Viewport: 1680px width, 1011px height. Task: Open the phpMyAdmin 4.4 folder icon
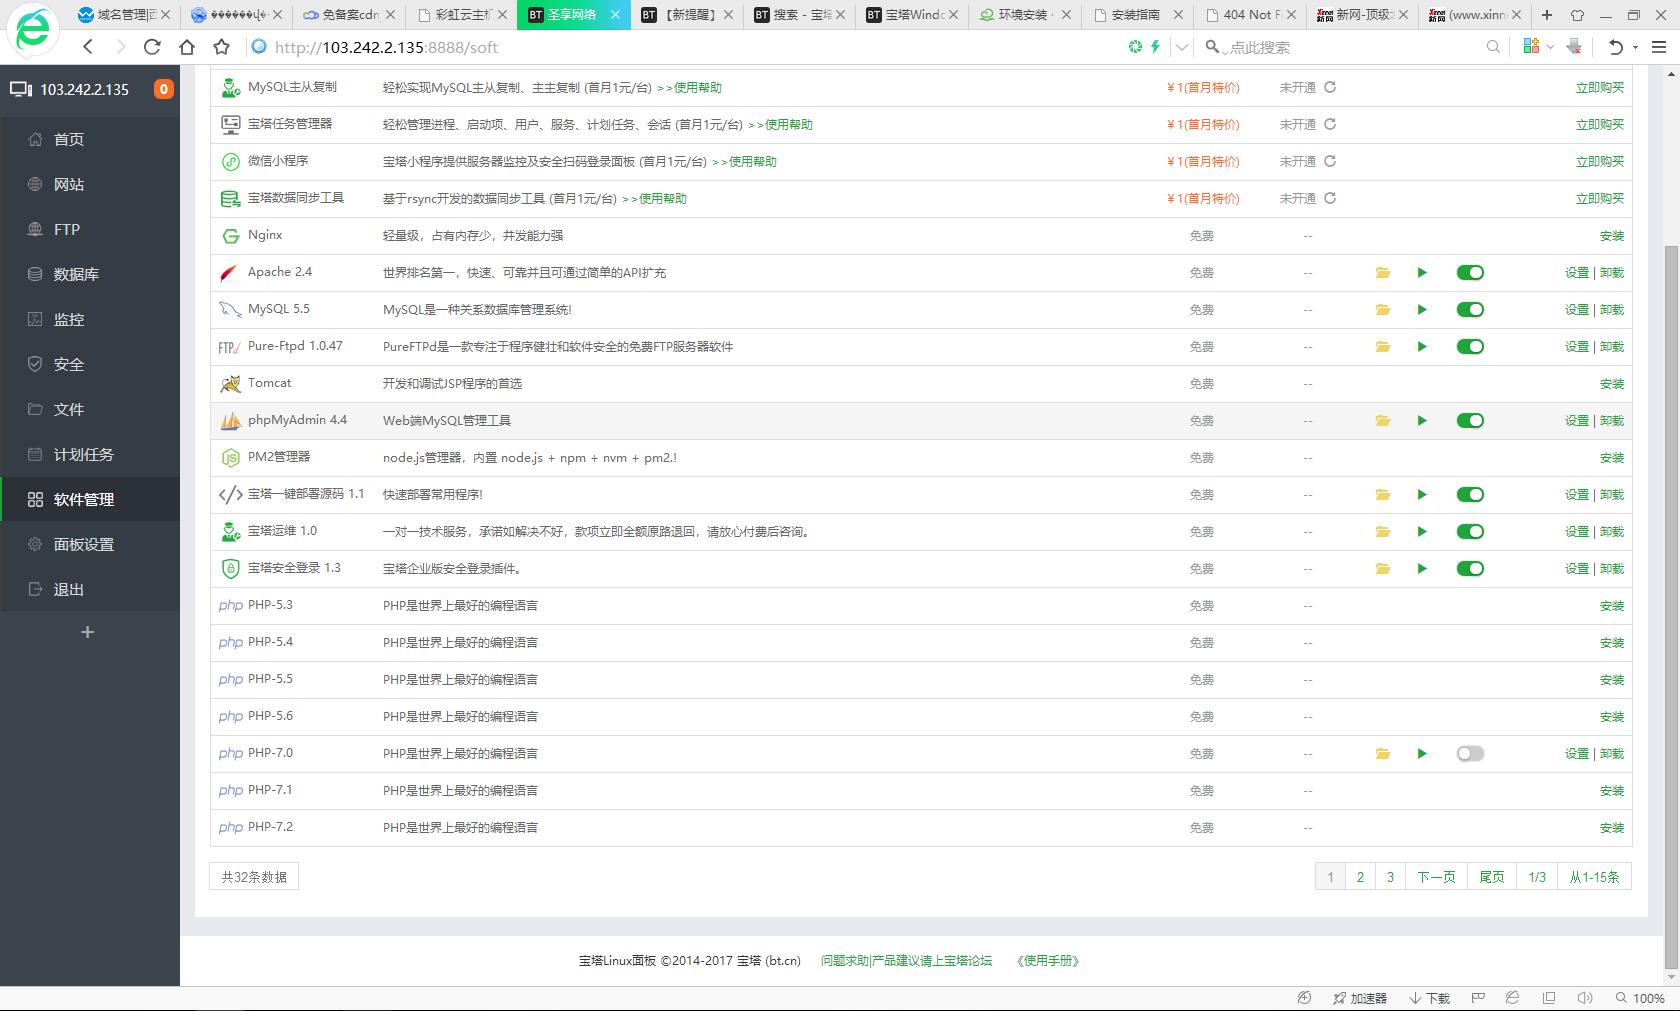click(1383, 421)
